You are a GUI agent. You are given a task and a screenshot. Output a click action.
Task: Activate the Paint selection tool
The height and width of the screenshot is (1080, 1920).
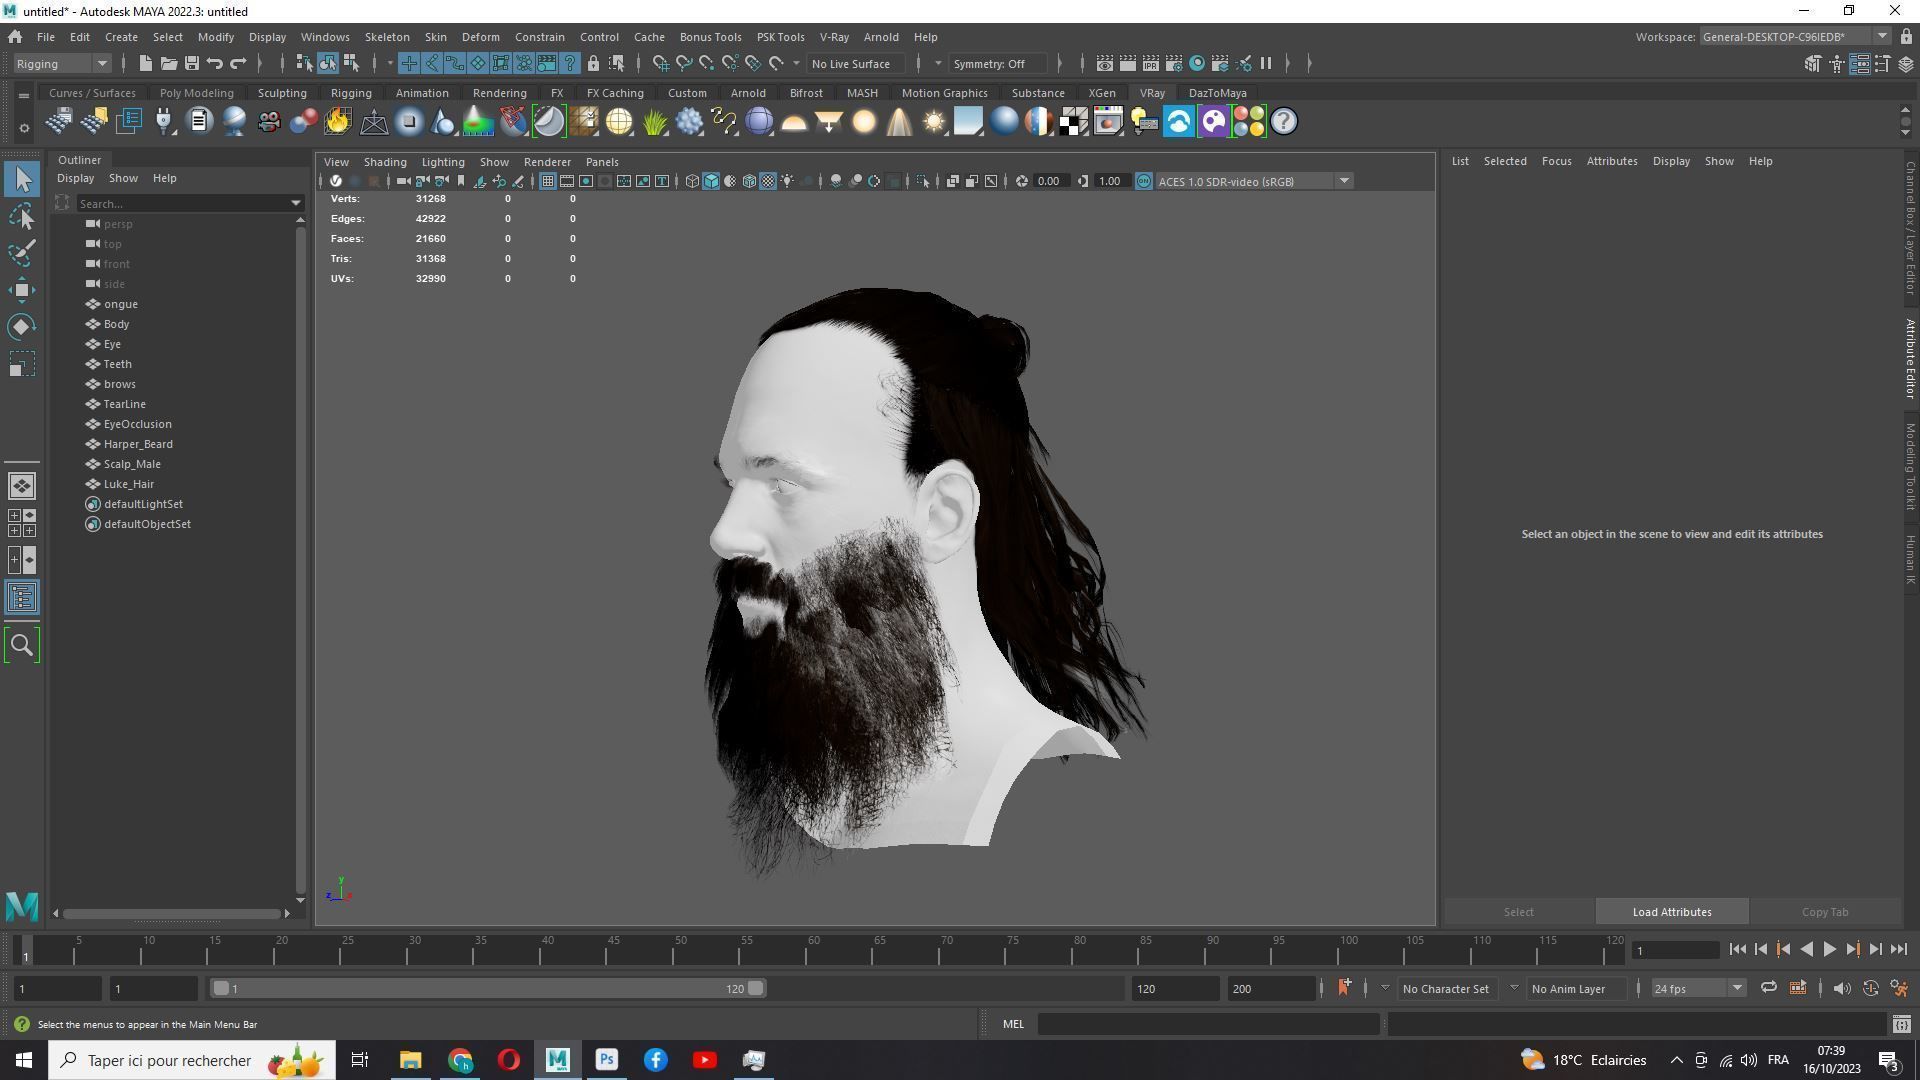click(x=22, y=253)
